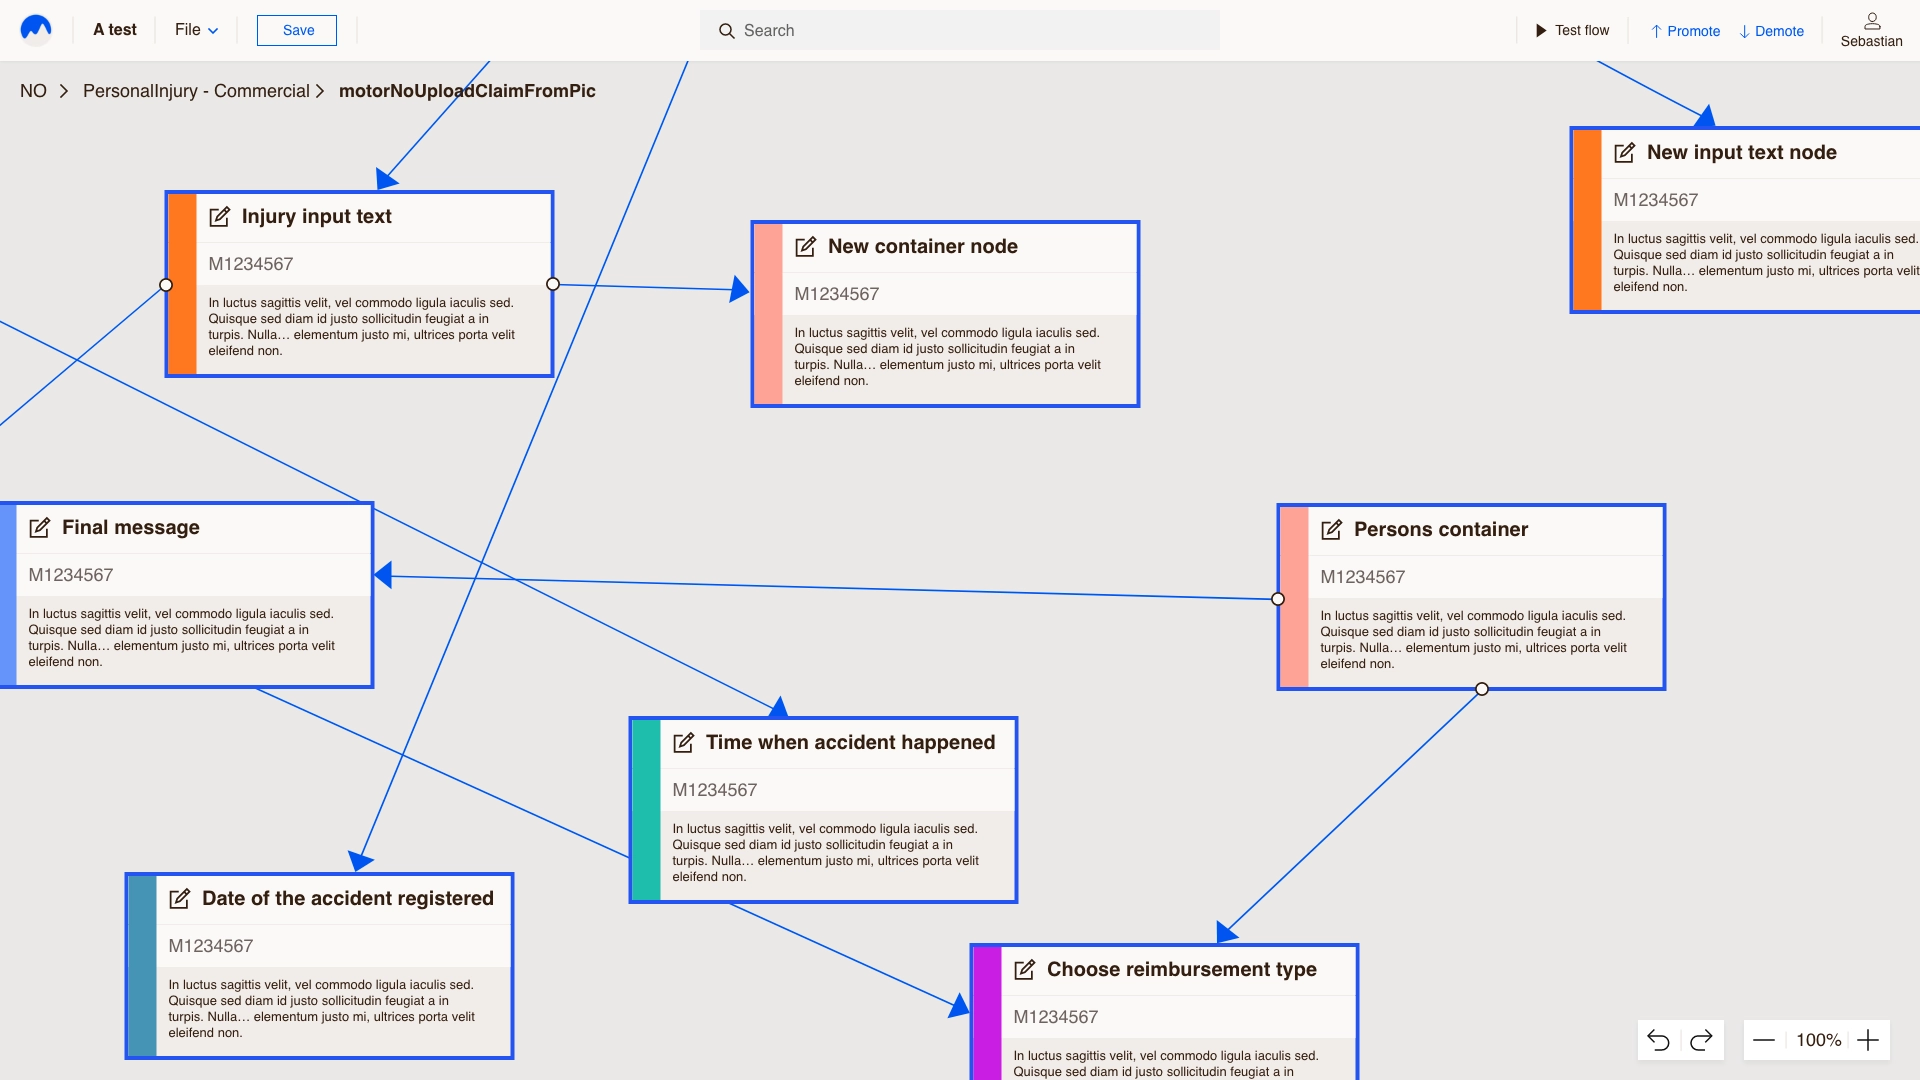Click teal color bar of Time when accident
The height and width of the screenshot is (1080, 1920).
pos(646,811)
